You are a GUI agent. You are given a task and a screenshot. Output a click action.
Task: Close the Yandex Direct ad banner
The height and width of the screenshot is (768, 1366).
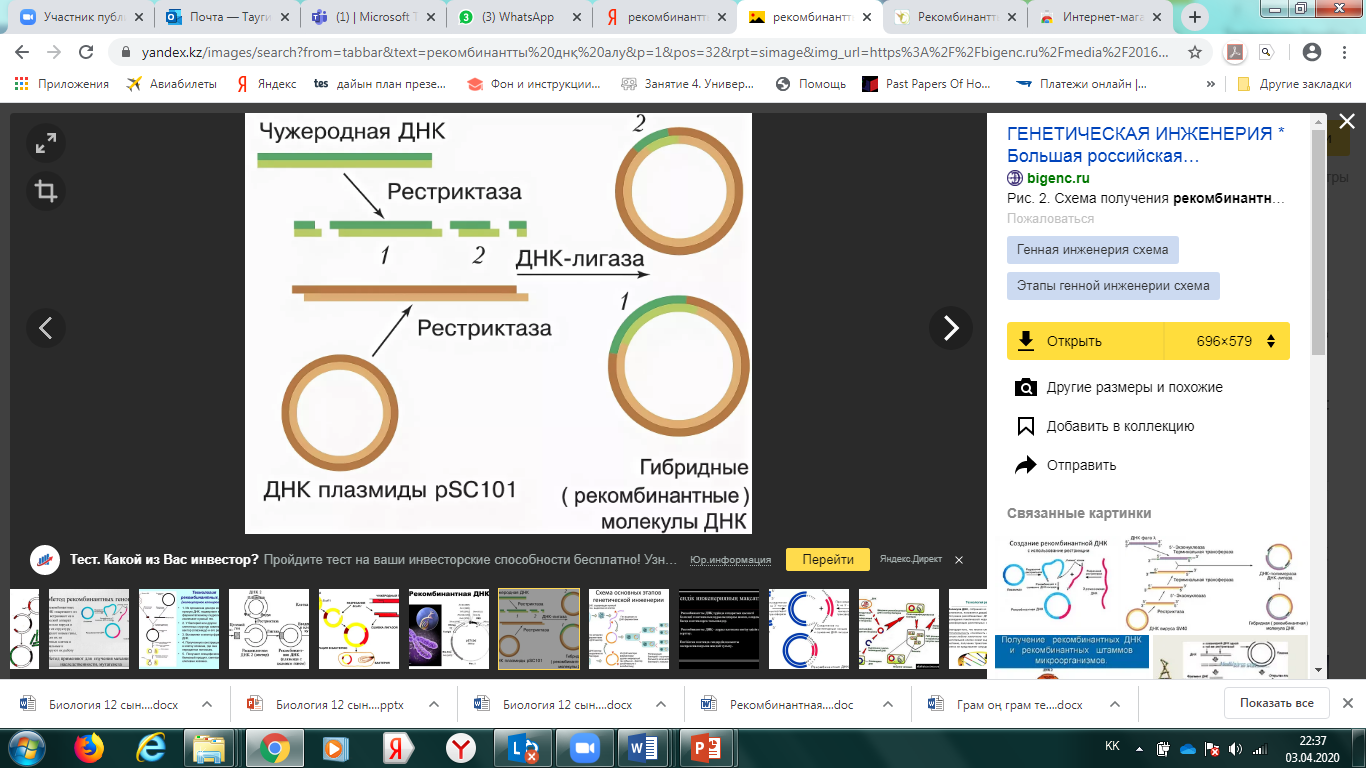tap(959, 560)
